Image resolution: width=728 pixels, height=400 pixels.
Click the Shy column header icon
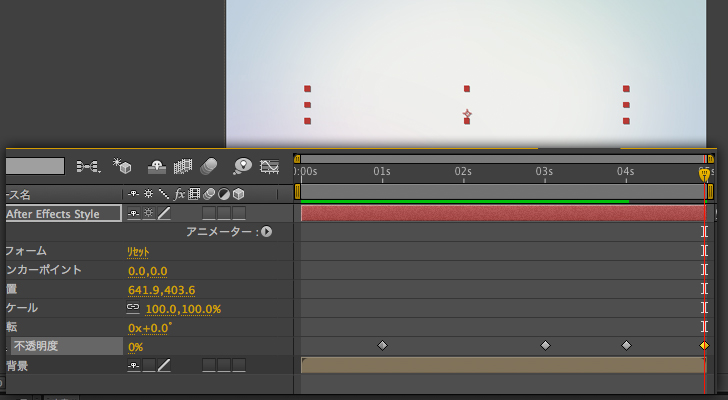coord(134,194)
